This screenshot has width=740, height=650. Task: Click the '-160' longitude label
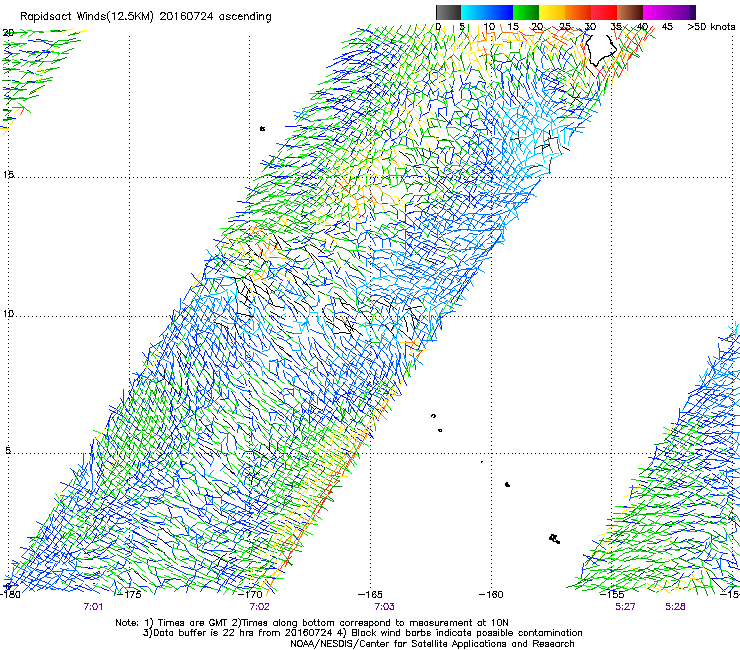coord(491,595)
